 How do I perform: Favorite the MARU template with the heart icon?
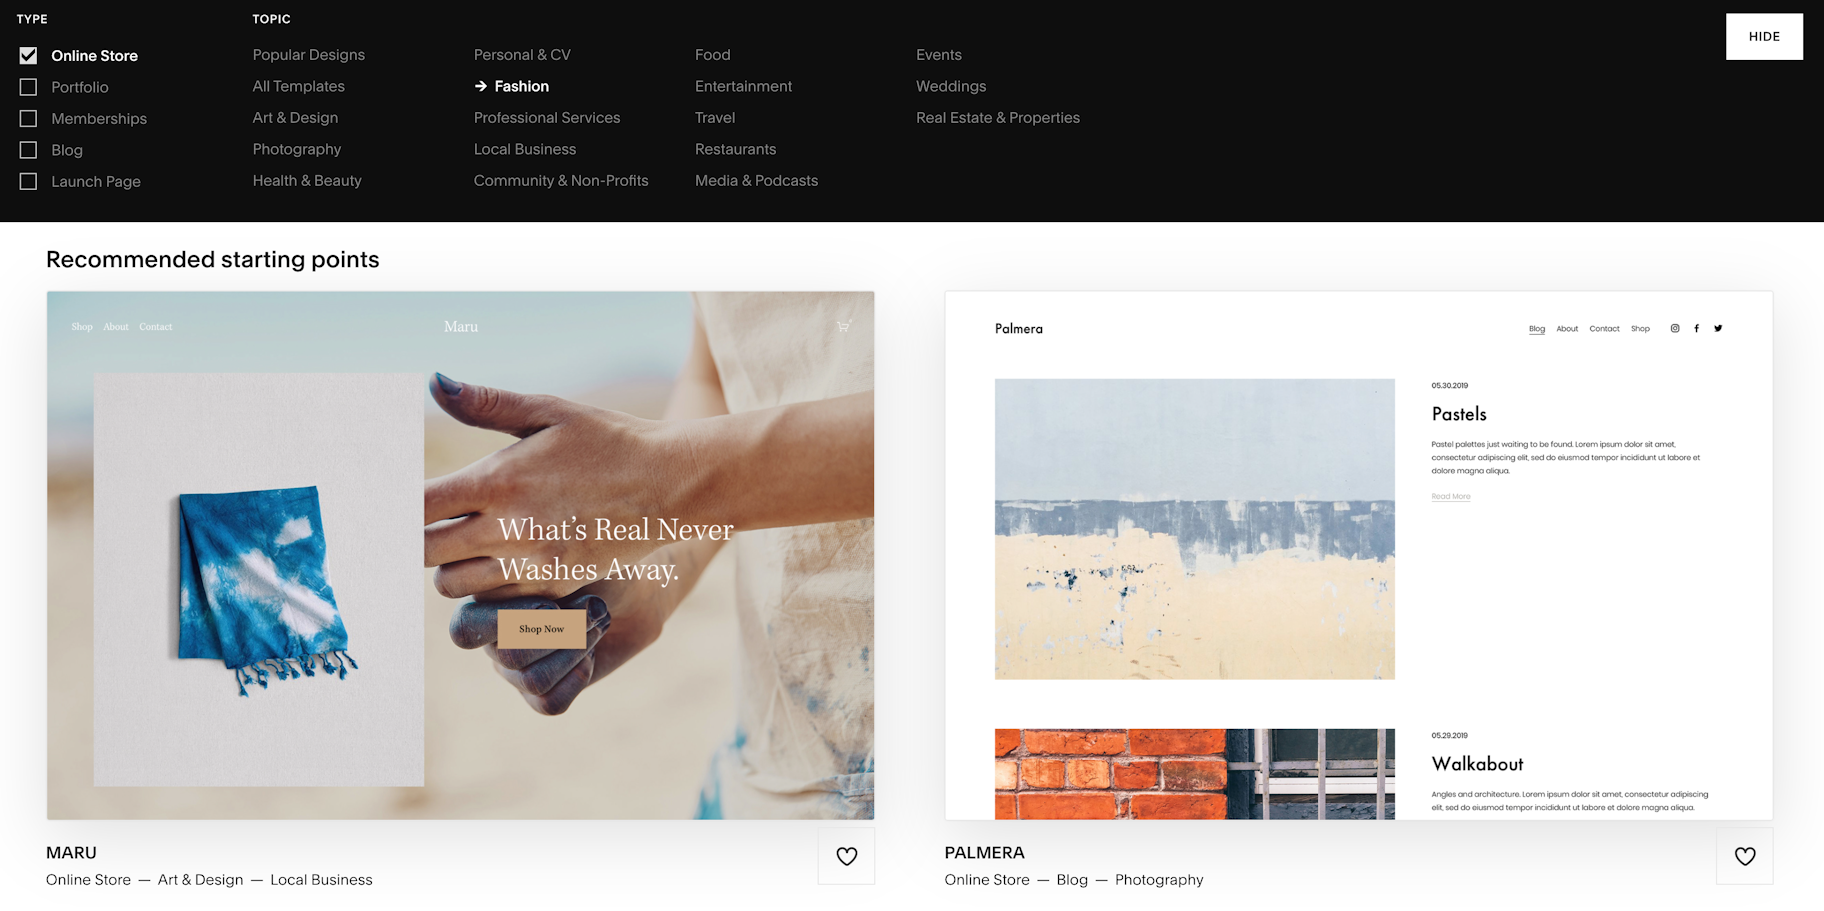(846, 856)
